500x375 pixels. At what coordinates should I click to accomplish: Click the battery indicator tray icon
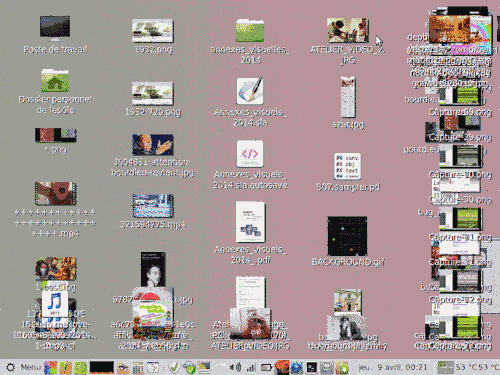point(266,367)
